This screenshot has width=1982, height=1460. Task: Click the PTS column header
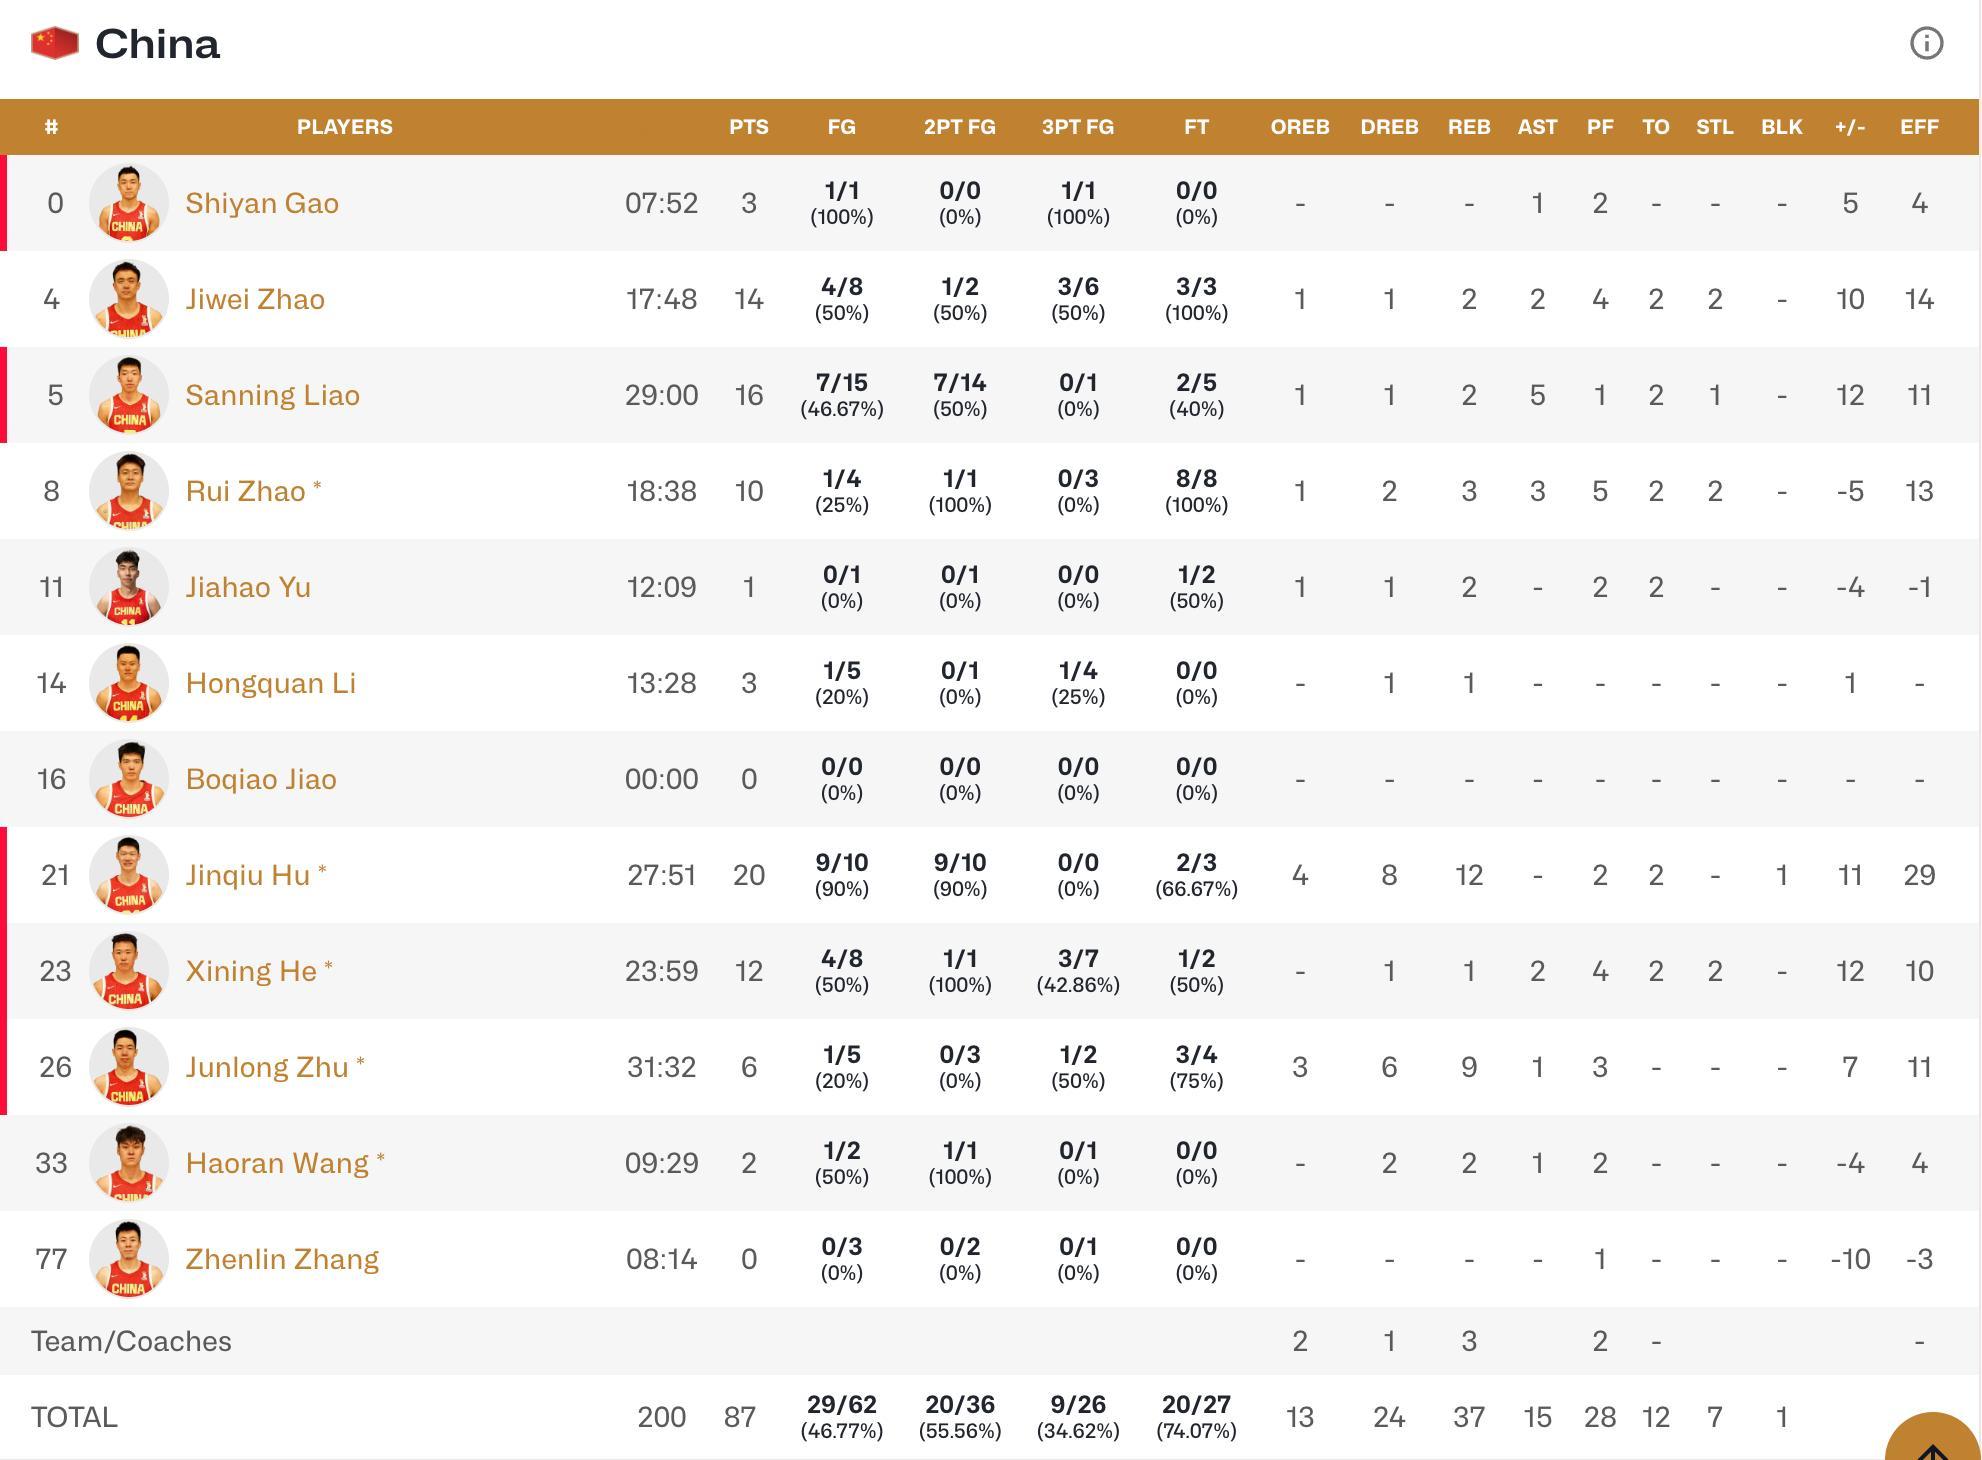point(748,127)
